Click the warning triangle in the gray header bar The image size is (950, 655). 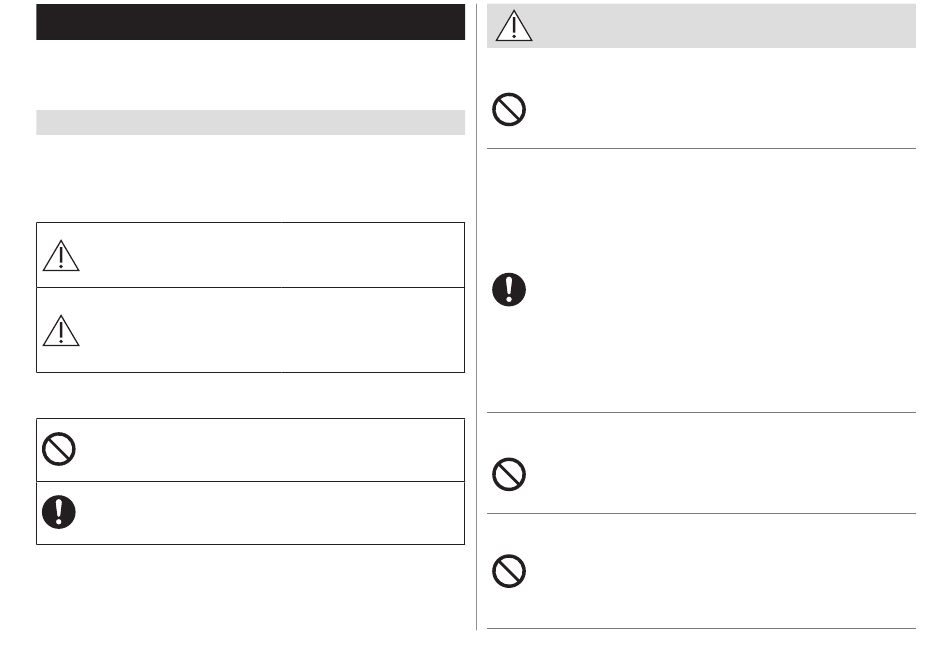514,26
